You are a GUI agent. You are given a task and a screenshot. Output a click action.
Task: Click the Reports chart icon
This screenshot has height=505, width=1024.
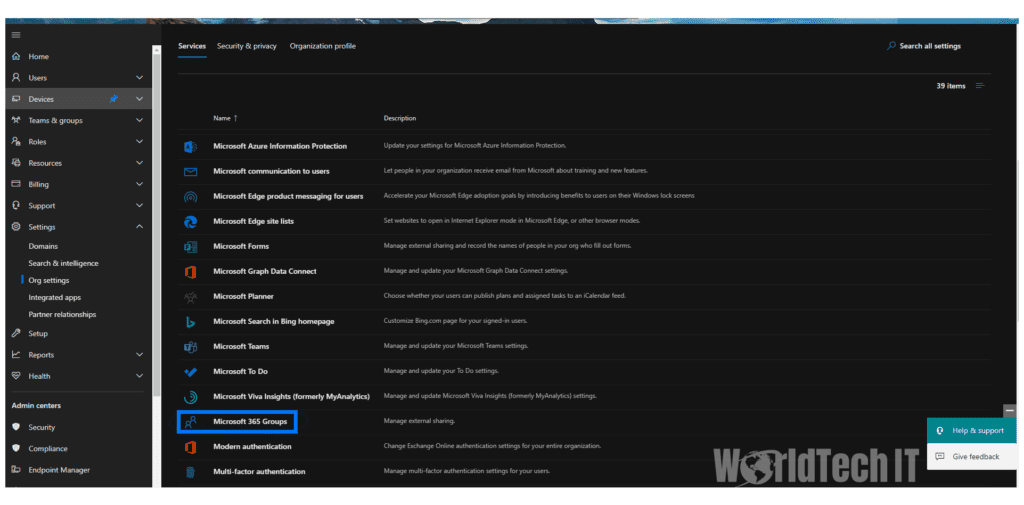[x=16, y=355]
